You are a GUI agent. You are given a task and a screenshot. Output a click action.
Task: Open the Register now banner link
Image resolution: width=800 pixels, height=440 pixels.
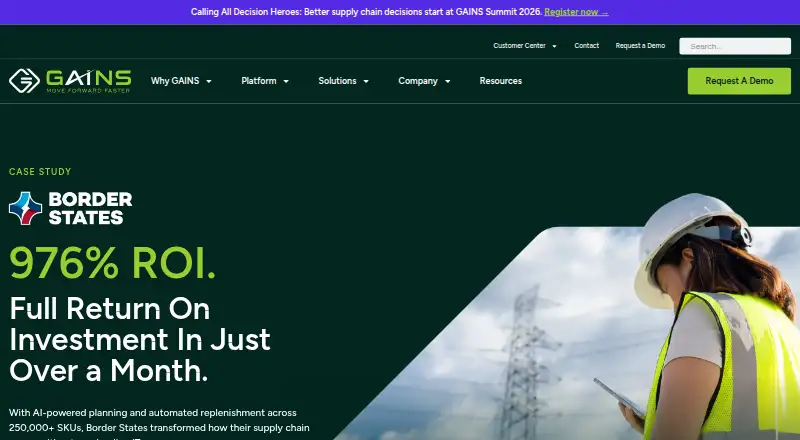tap(576, 12)
